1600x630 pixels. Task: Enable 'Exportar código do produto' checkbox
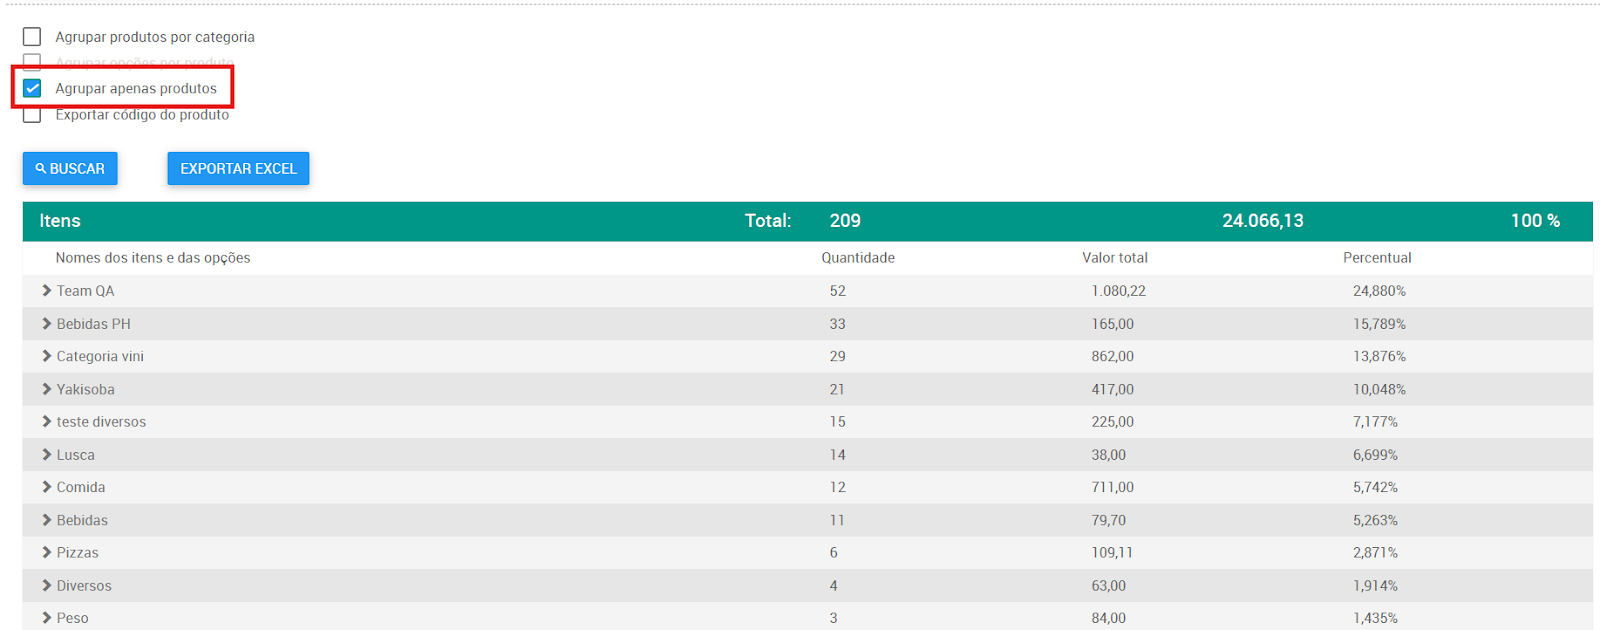[x=32, y=115]
